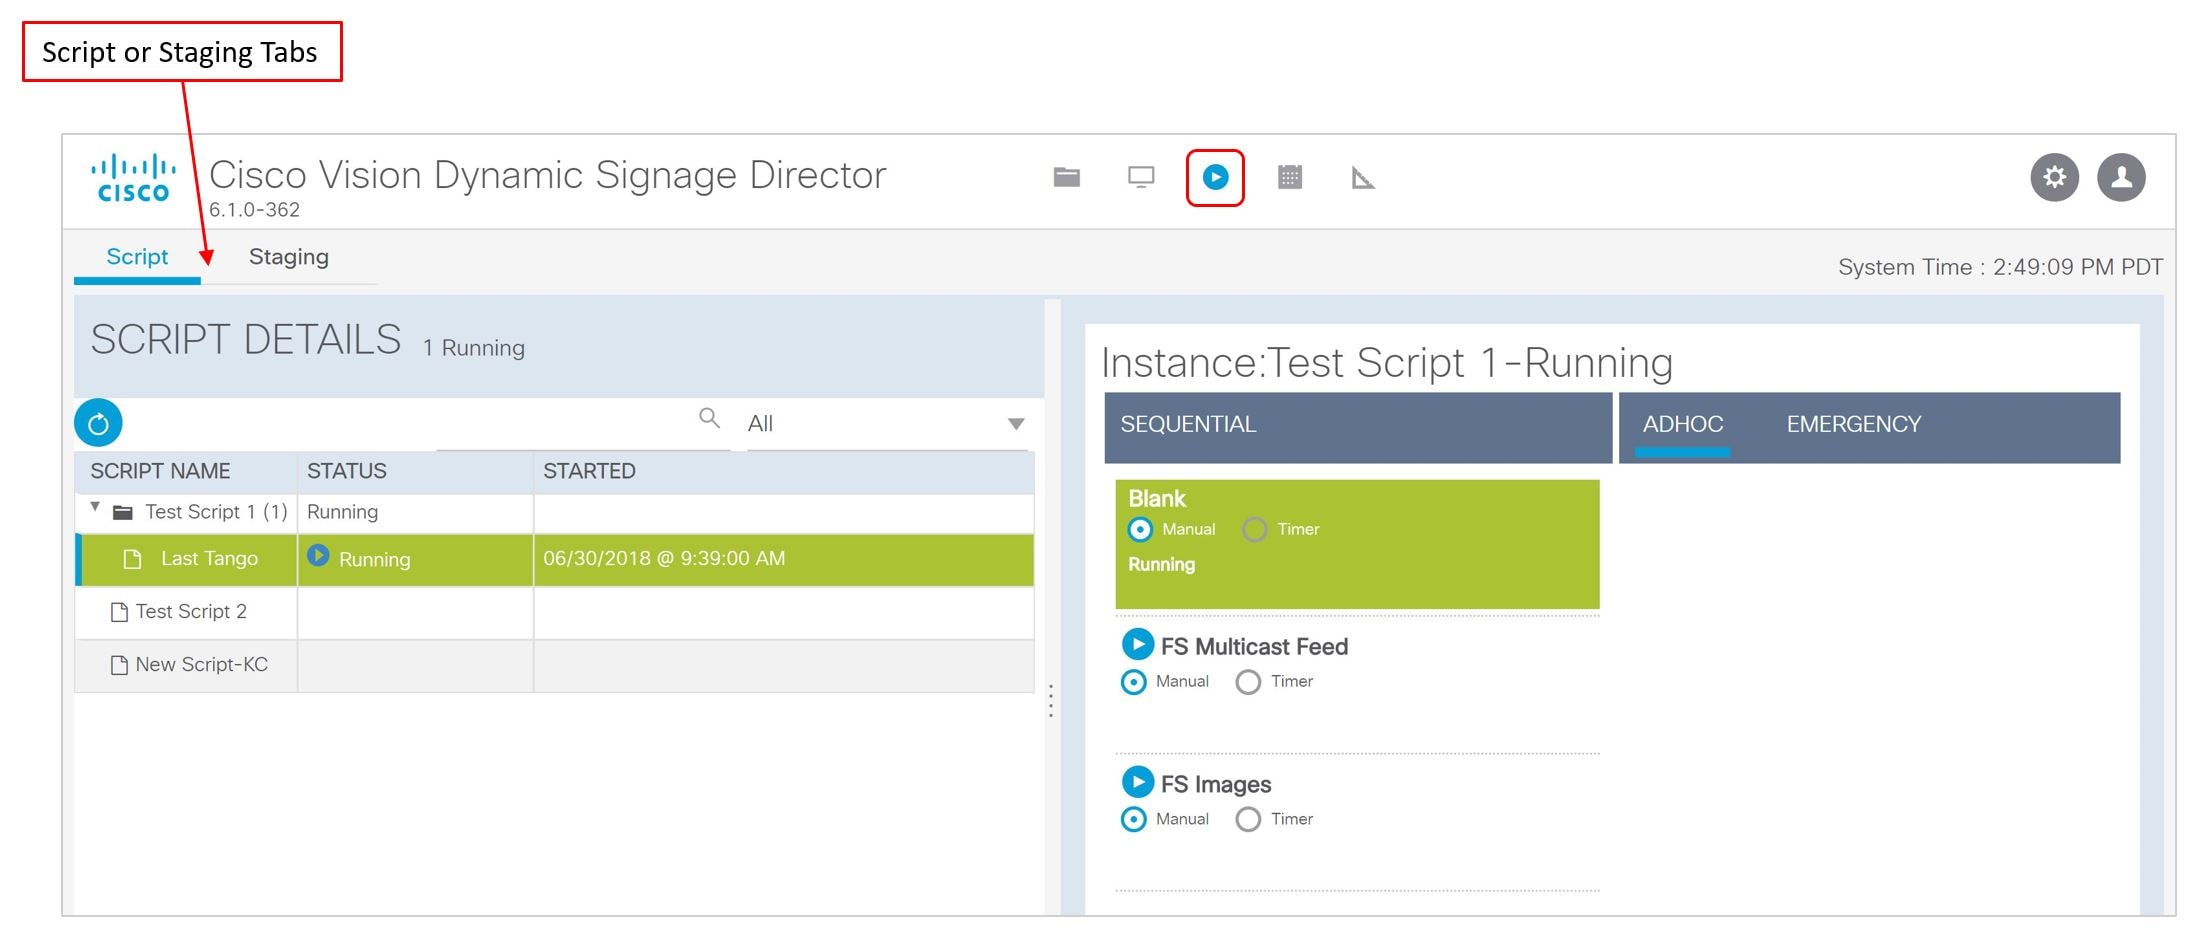Click the Blank state card title
This screenshot has width=2195, height=932.
tap(1157, 498)
